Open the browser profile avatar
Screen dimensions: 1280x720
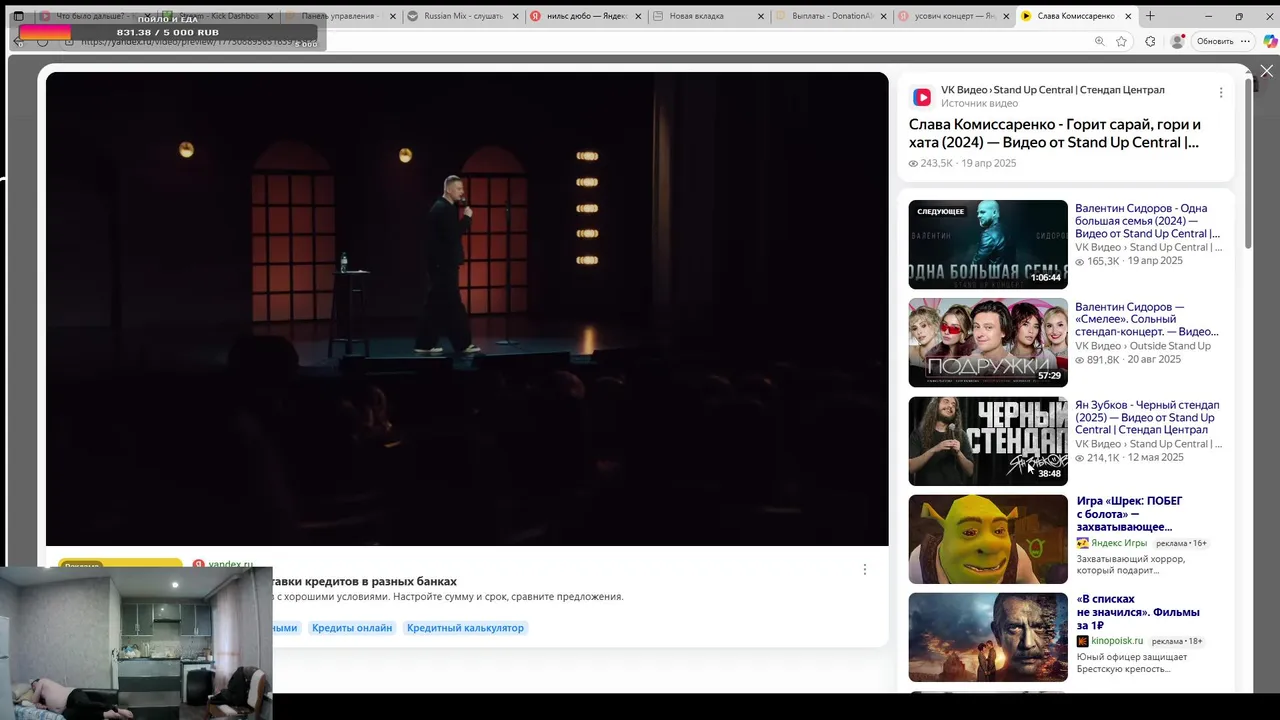pos(1177,41)
